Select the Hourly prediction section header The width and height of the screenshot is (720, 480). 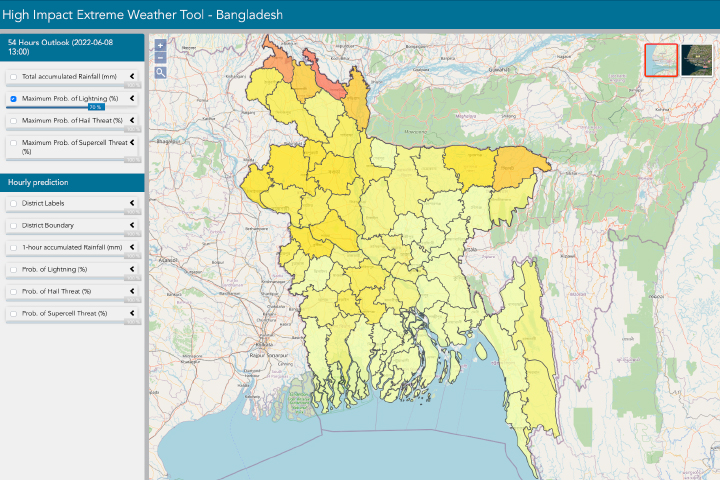pyautogui.click(x=72, y=182)
